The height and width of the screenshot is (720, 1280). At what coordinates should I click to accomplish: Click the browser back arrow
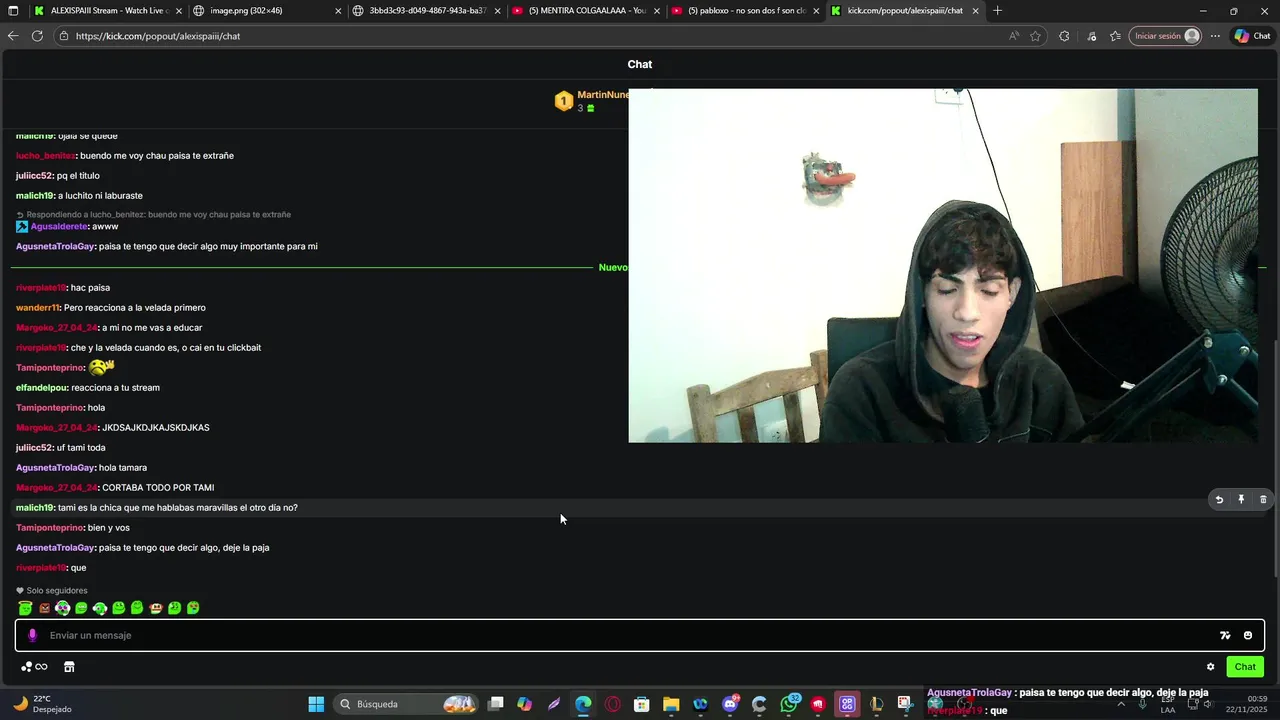(x=13, y=36)
